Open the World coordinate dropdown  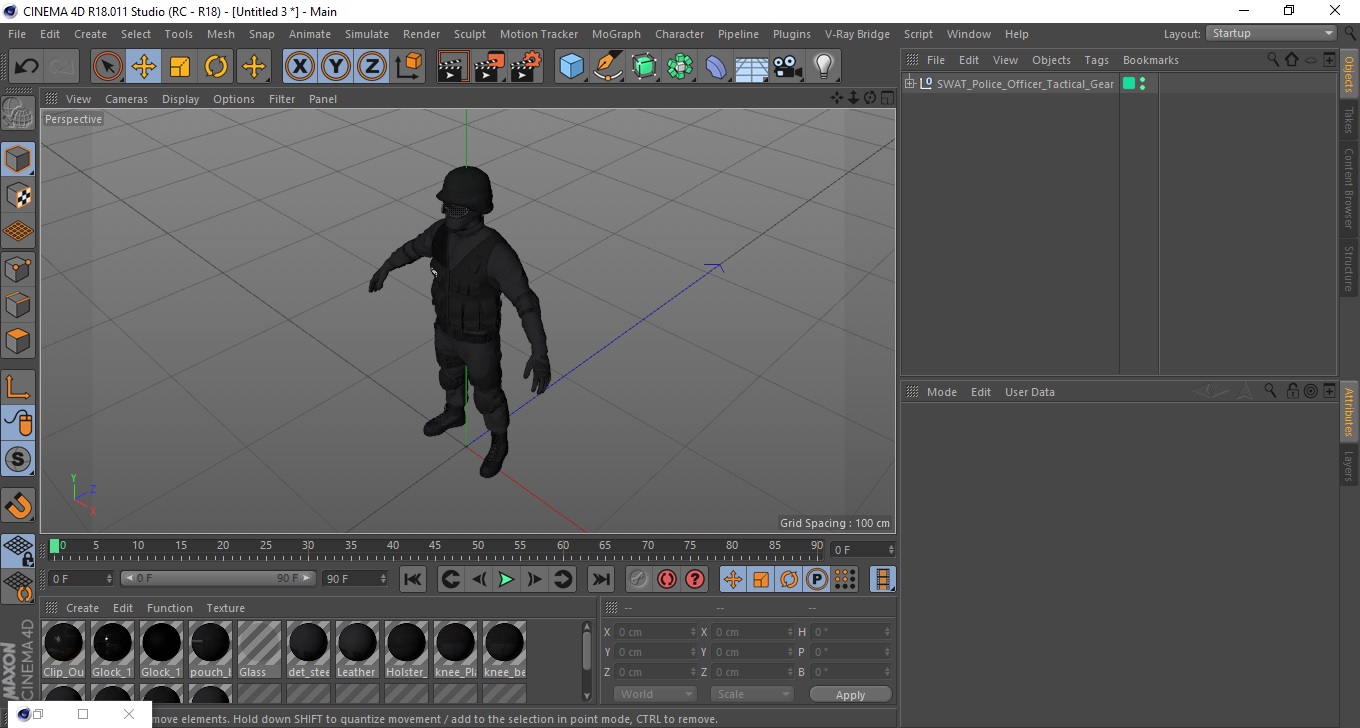655,694
